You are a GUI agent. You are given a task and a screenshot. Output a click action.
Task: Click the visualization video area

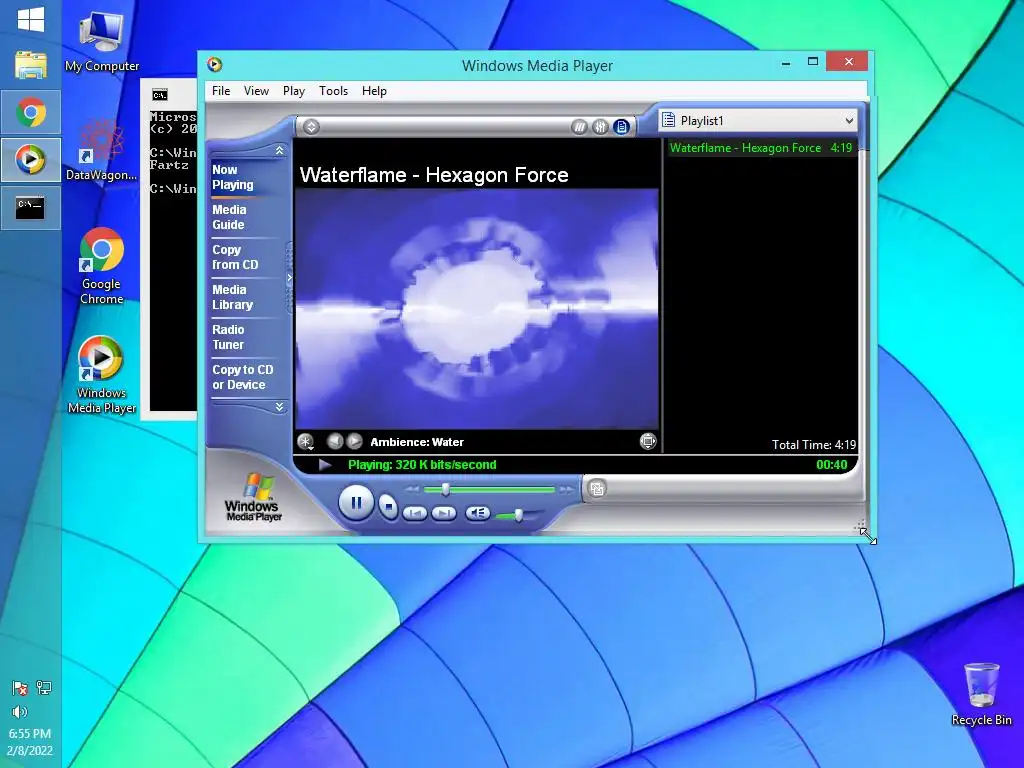tap(476, 308)
